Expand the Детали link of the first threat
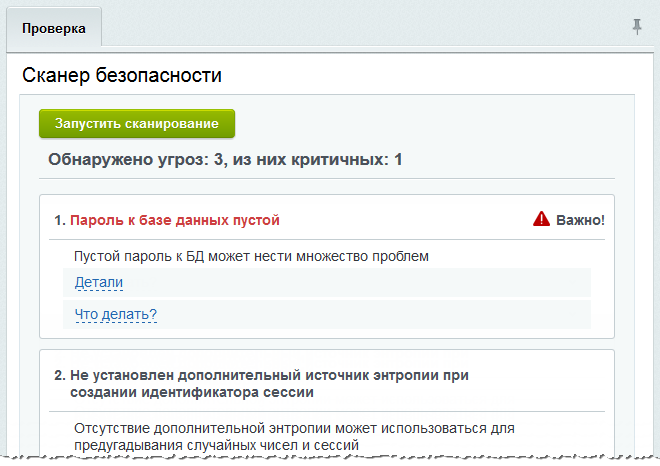This screenshot has width=660, height=466. tap(98, 283)
